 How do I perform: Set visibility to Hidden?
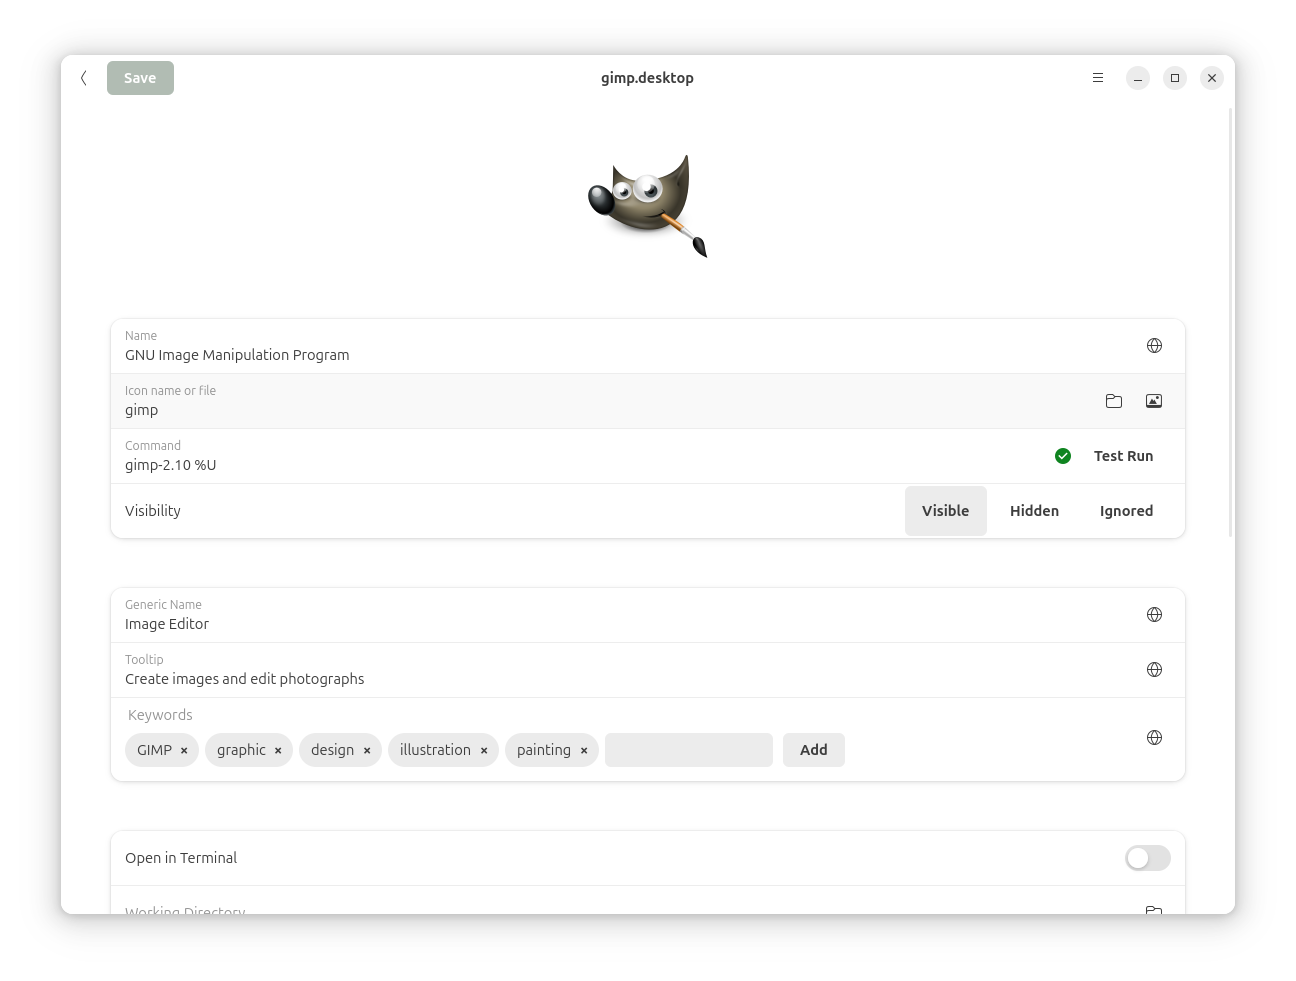point(1034,511)
